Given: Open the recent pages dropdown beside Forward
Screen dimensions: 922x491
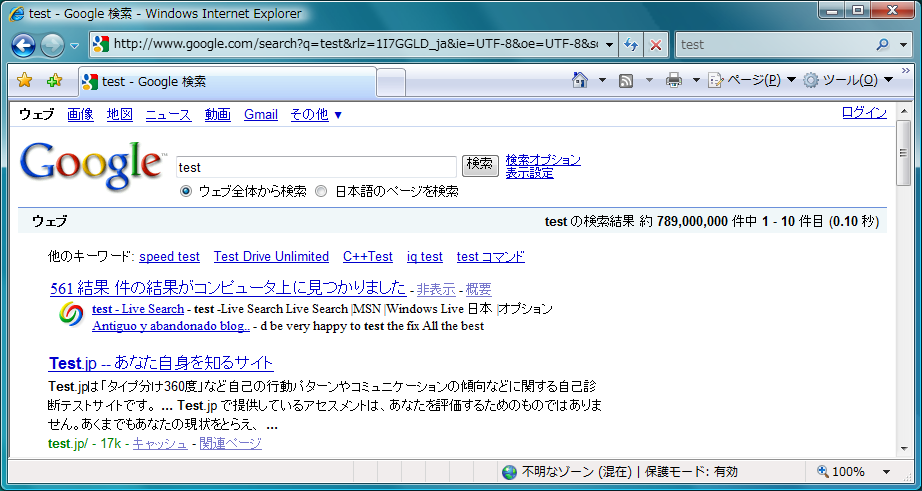Looking at the screenshot, I should click(x=75, y=46).
